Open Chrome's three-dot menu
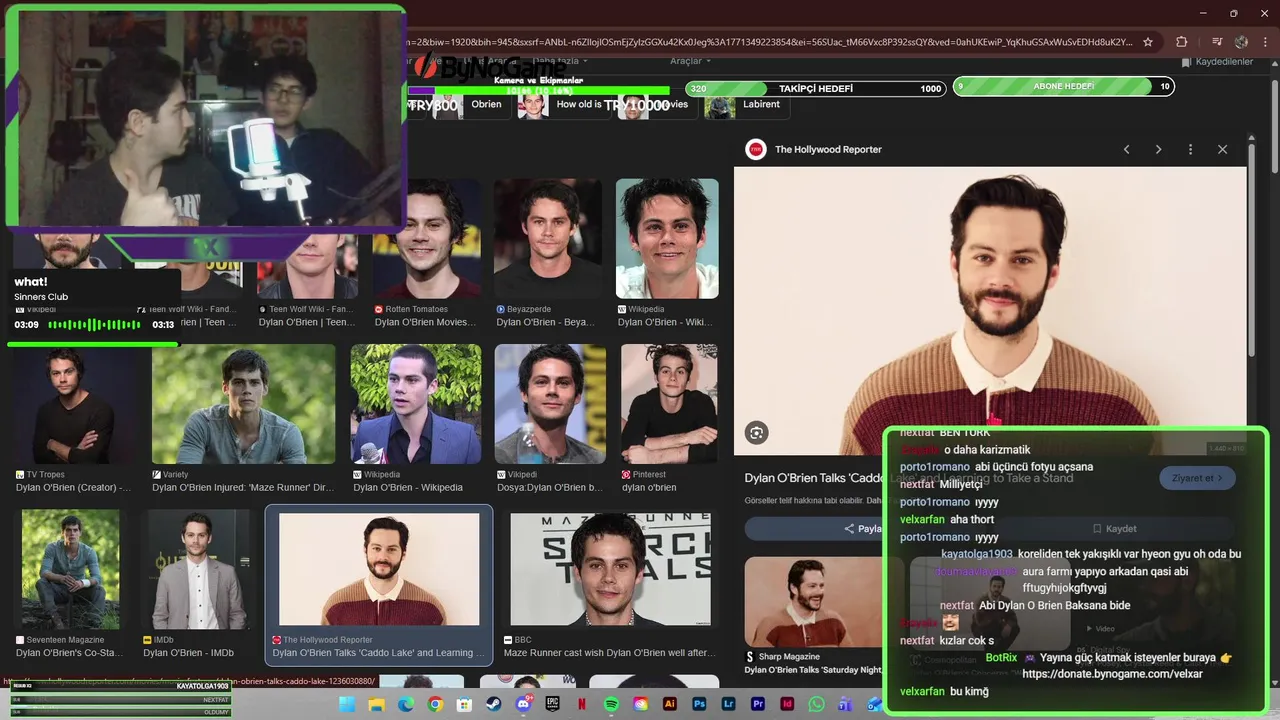The width and height of the screenshot is (1280, 720). click(x=1265, y=42)
